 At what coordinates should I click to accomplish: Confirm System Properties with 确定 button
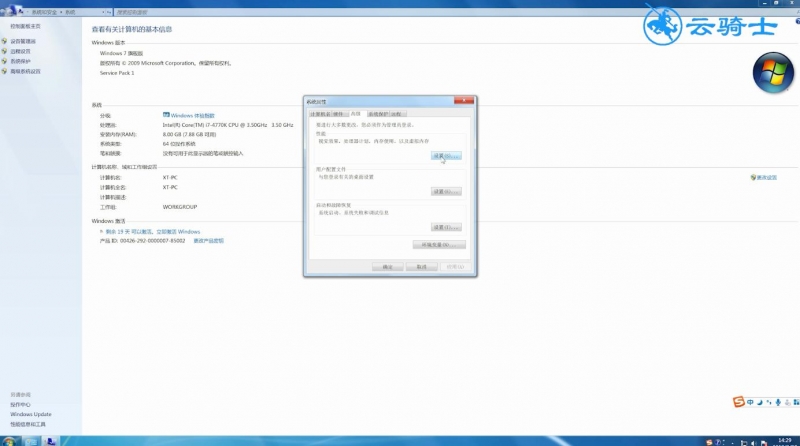click(x=388, y=267)
